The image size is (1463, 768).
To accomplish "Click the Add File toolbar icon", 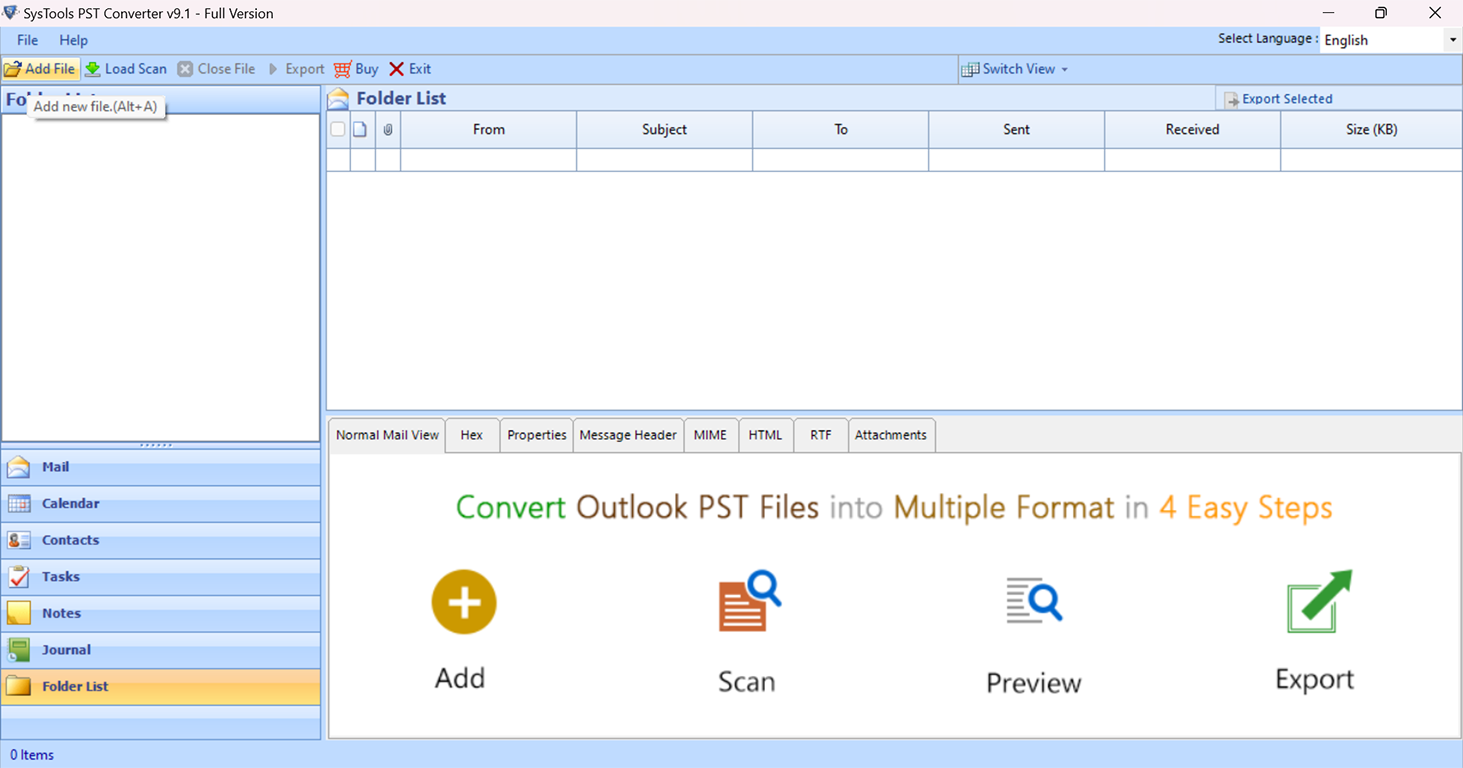I will tap(14, 68).
